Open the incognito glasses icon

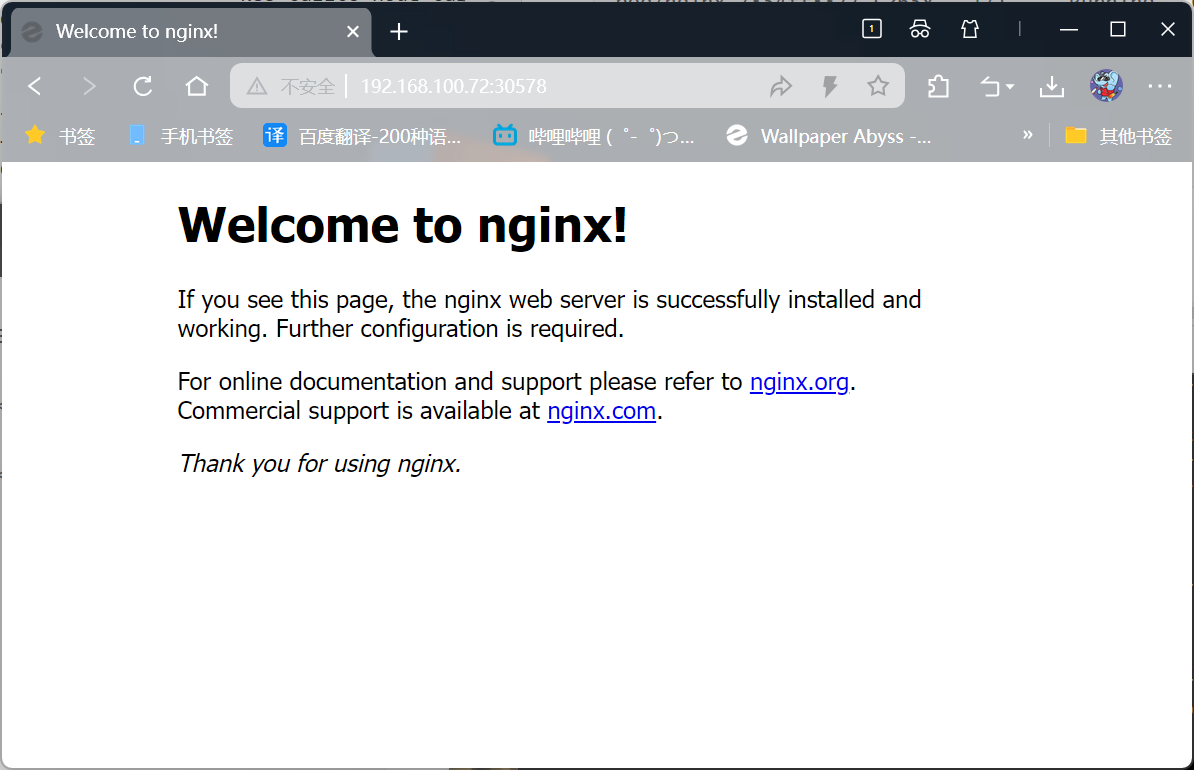920,29
